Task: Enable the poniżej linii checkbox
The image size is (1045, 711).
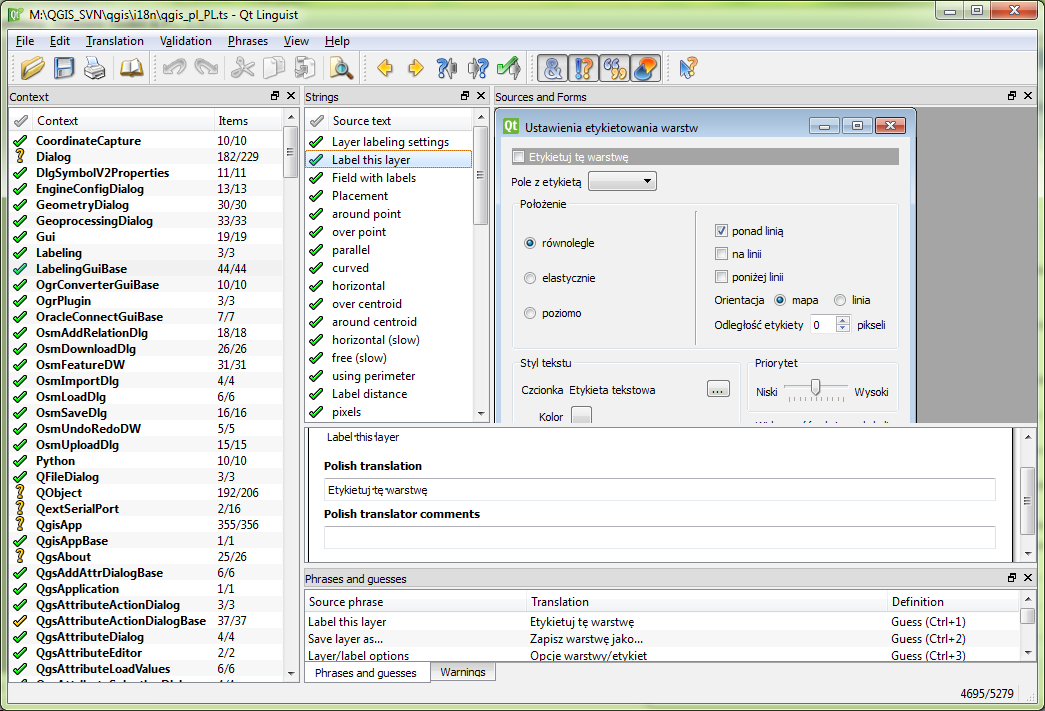Action: pos(721,277)
